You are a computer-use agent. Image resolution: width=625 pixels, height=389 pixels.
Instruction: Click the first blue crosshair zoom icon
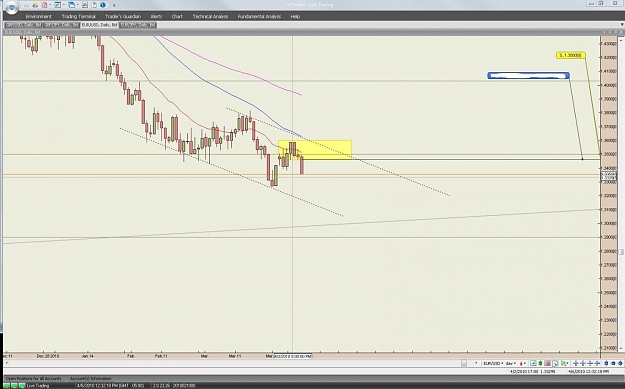tap(576, 363)
